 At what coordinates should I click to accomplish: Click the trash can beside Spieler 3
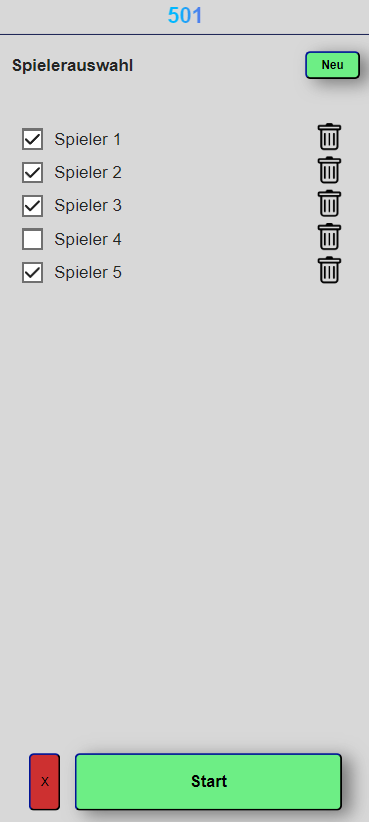click(329, 204)
